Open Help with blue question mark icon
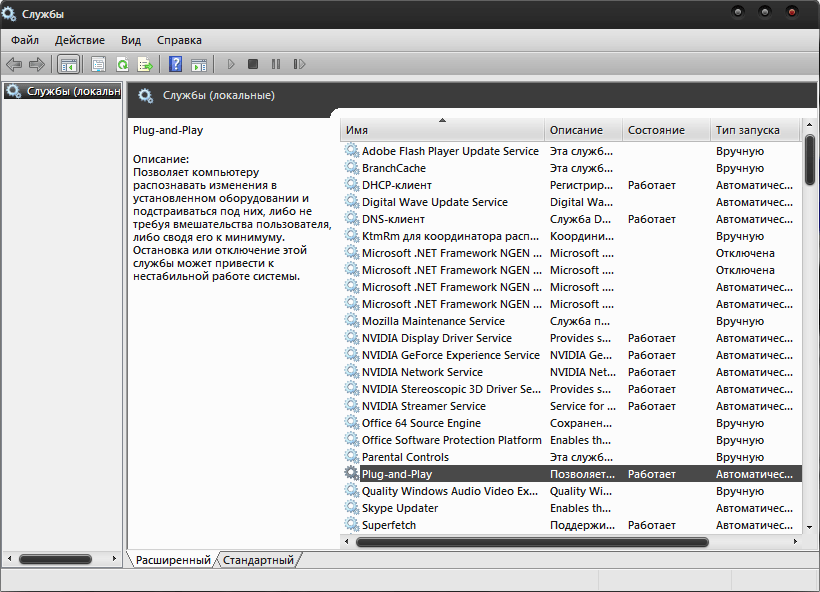Image resolution: width=820 pixels, height=592 pixels. 175,64
